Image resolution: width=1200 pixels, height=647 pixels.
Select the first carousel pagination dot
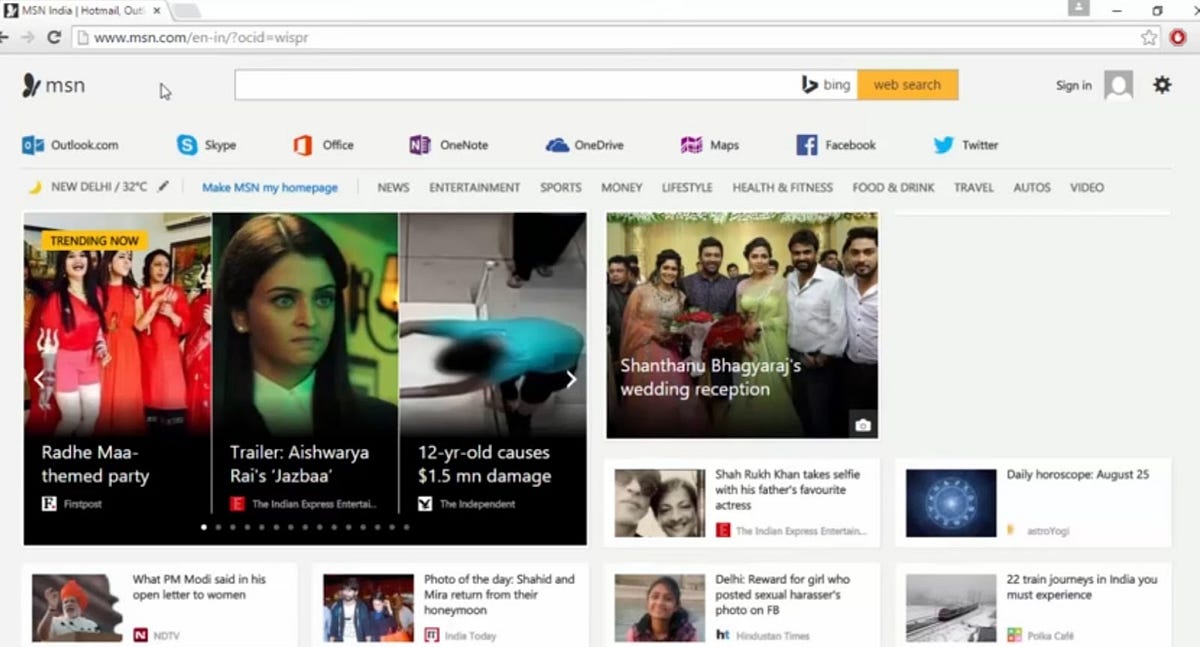tap(204, 526)
